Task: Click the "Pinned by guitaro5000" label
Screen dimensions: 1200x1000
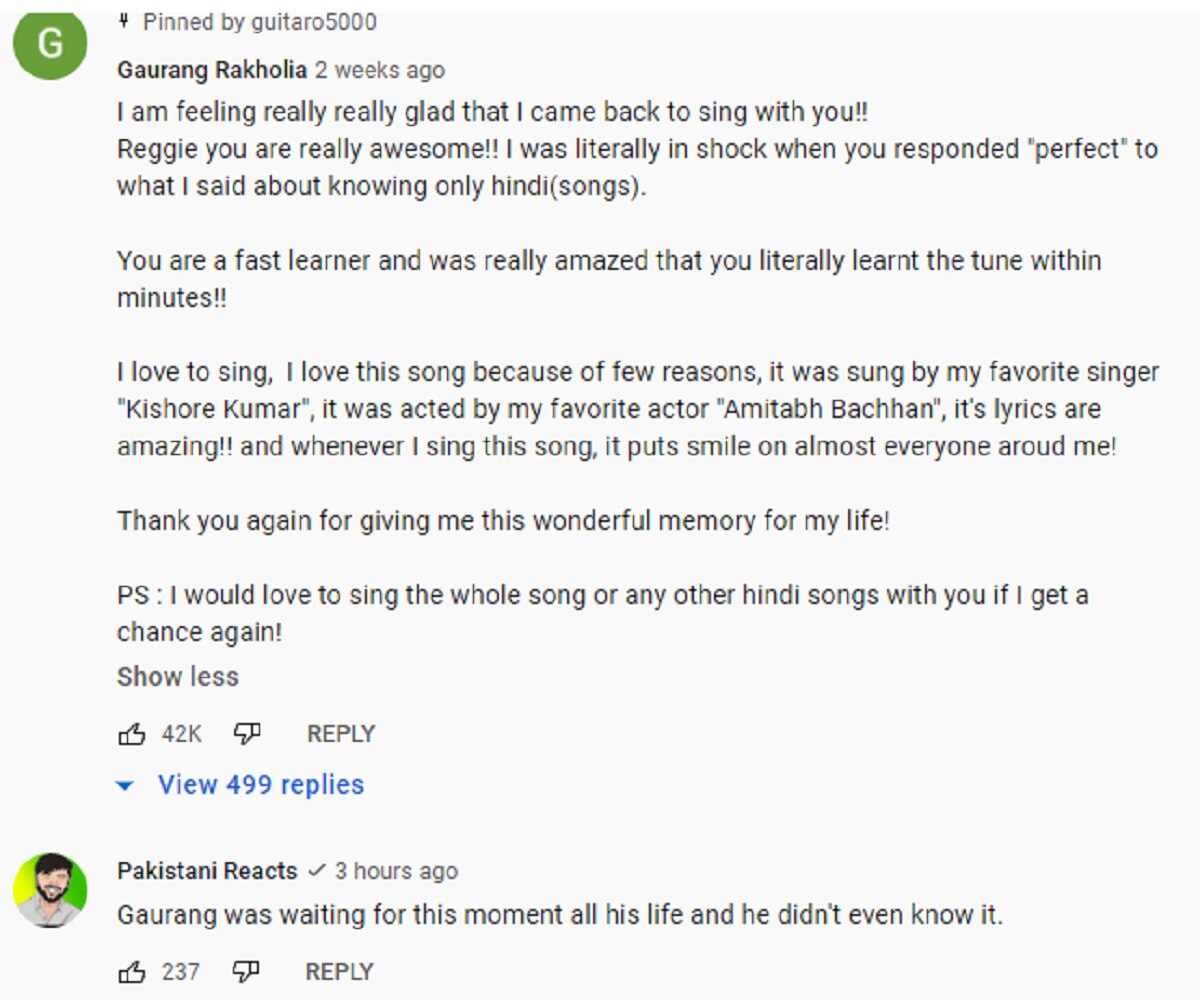Action: click(x=260, y=21)
